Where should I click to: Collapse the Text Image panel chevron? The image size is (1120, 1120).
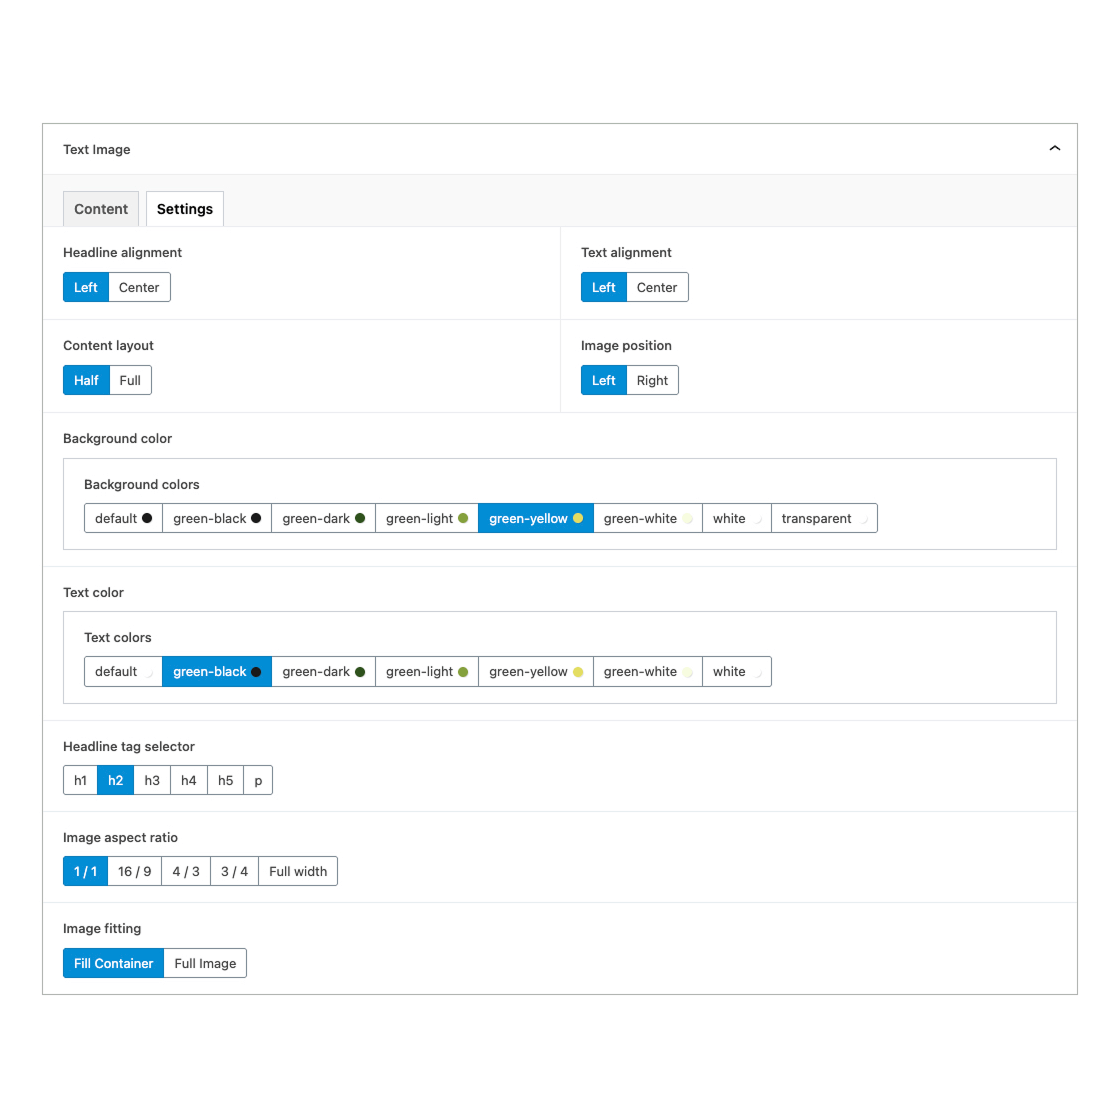(1054, 149)
